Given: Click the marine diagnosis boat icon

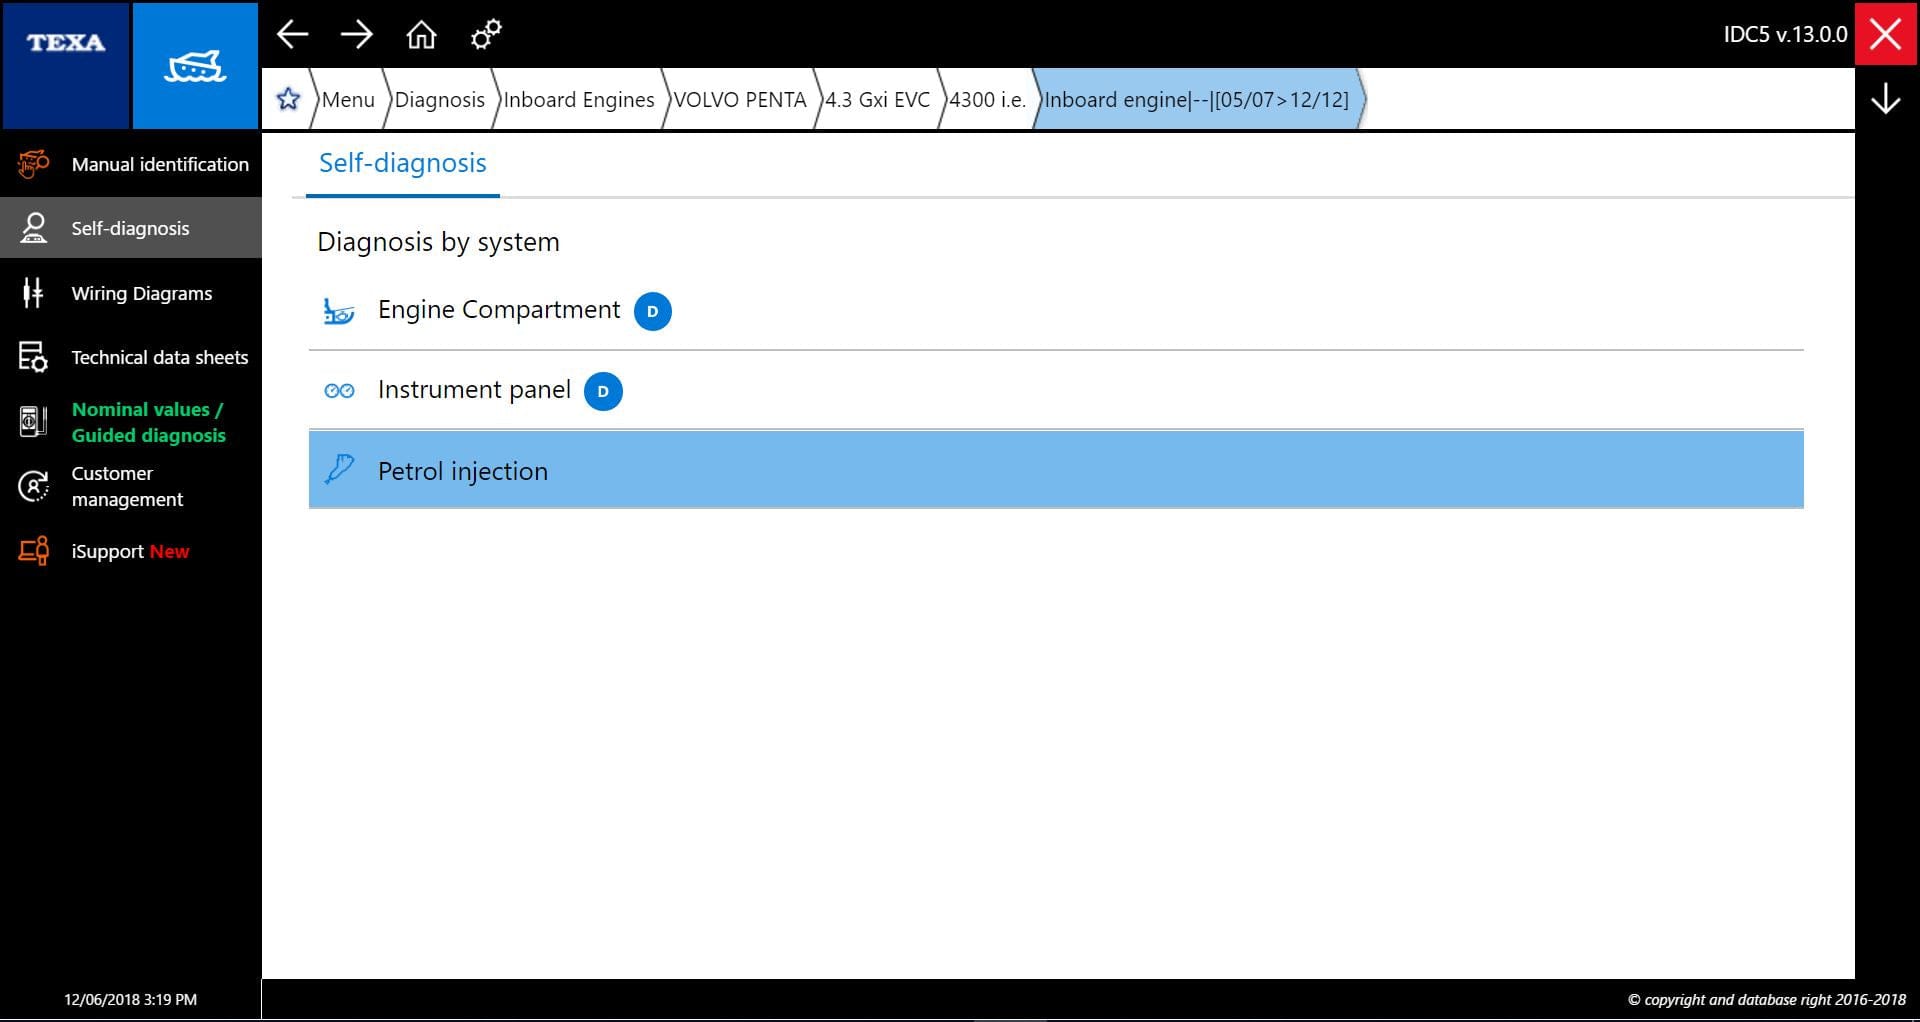Looking at the screenshot, I should 194,64.
